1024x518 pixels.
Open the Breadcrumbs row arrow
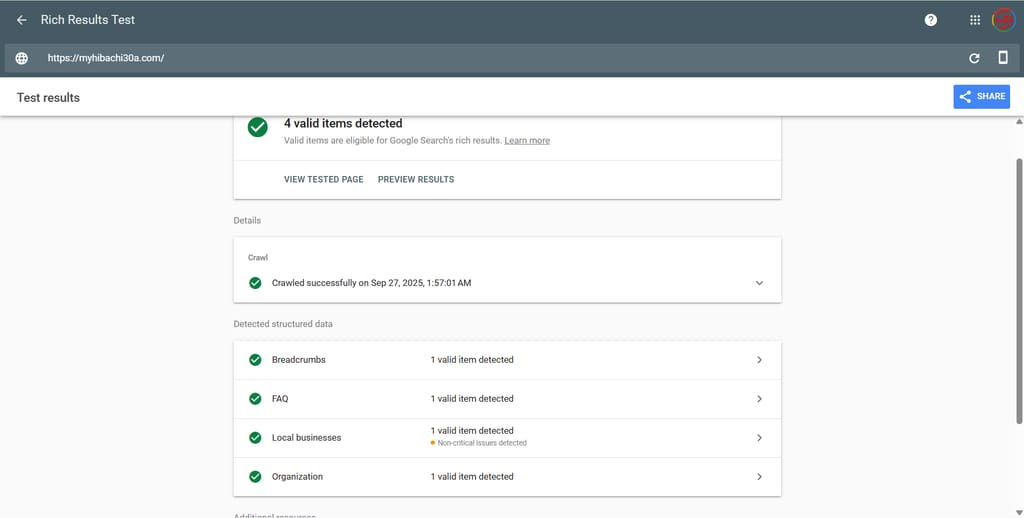pos(759,360)
